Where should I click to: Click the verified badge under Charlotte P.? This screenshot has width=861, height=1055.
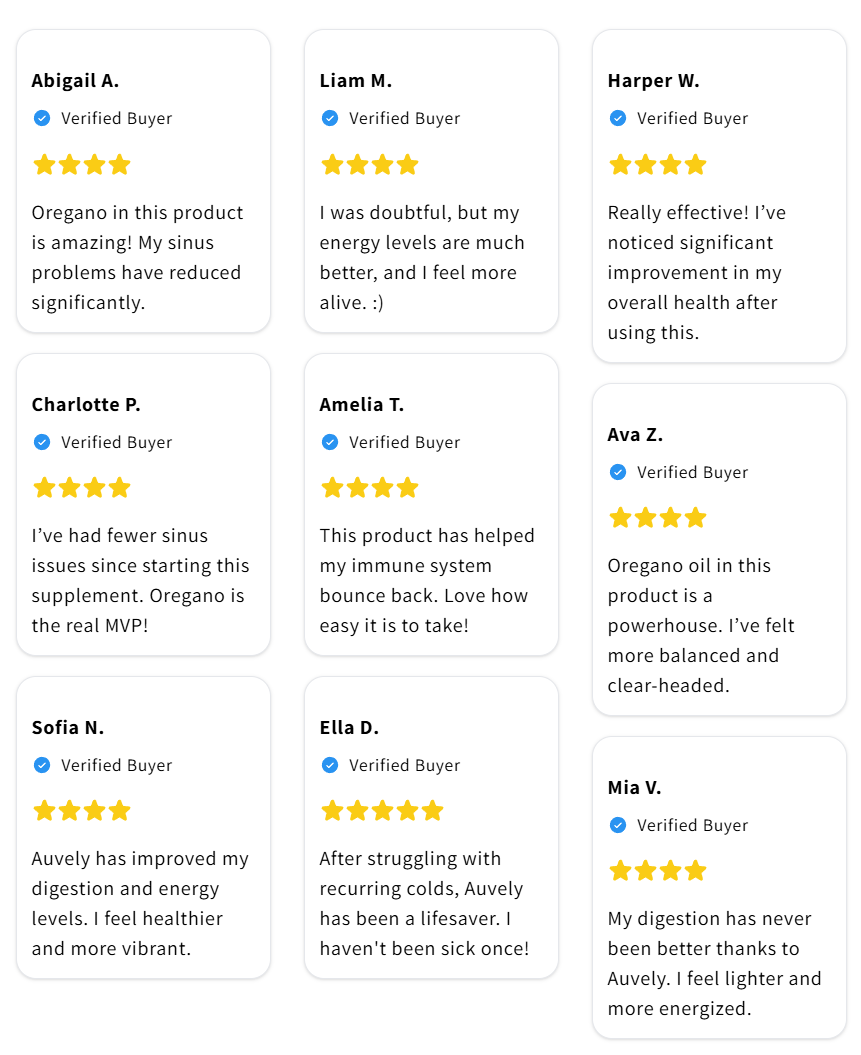click(42, 442)
